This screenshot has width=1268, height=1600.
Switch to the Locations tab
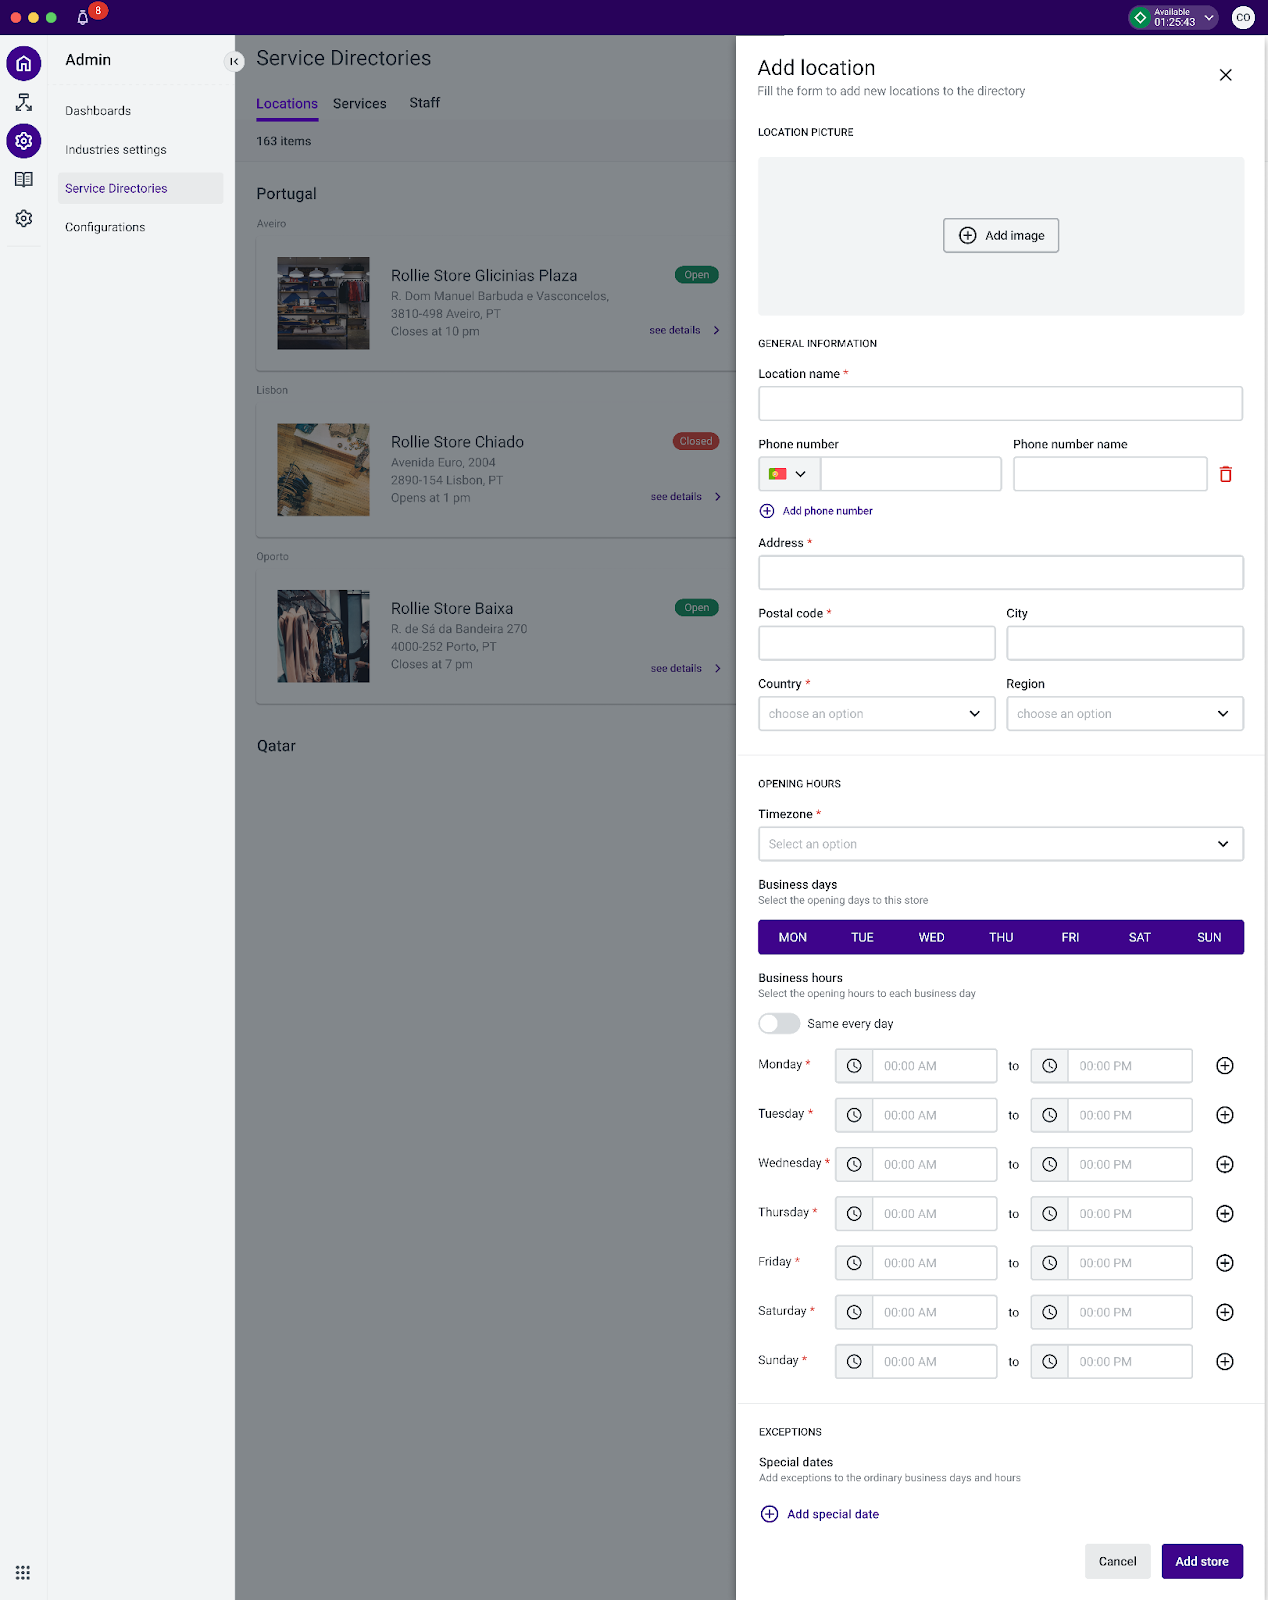(x=287, y=103)
